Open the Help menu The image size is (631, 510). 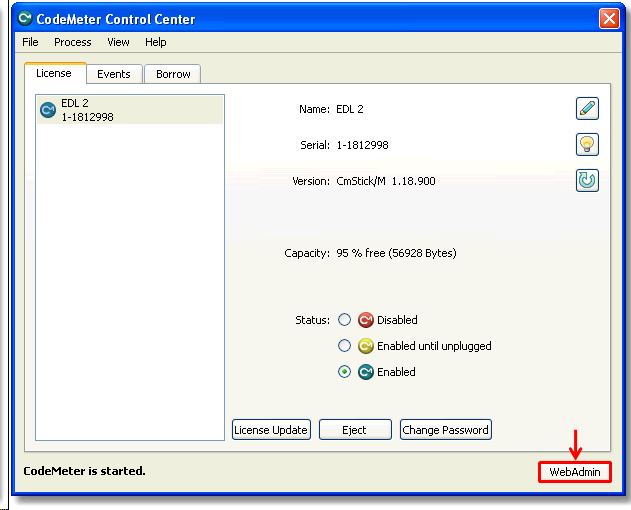pyautogui.click(x=155, y=42)
